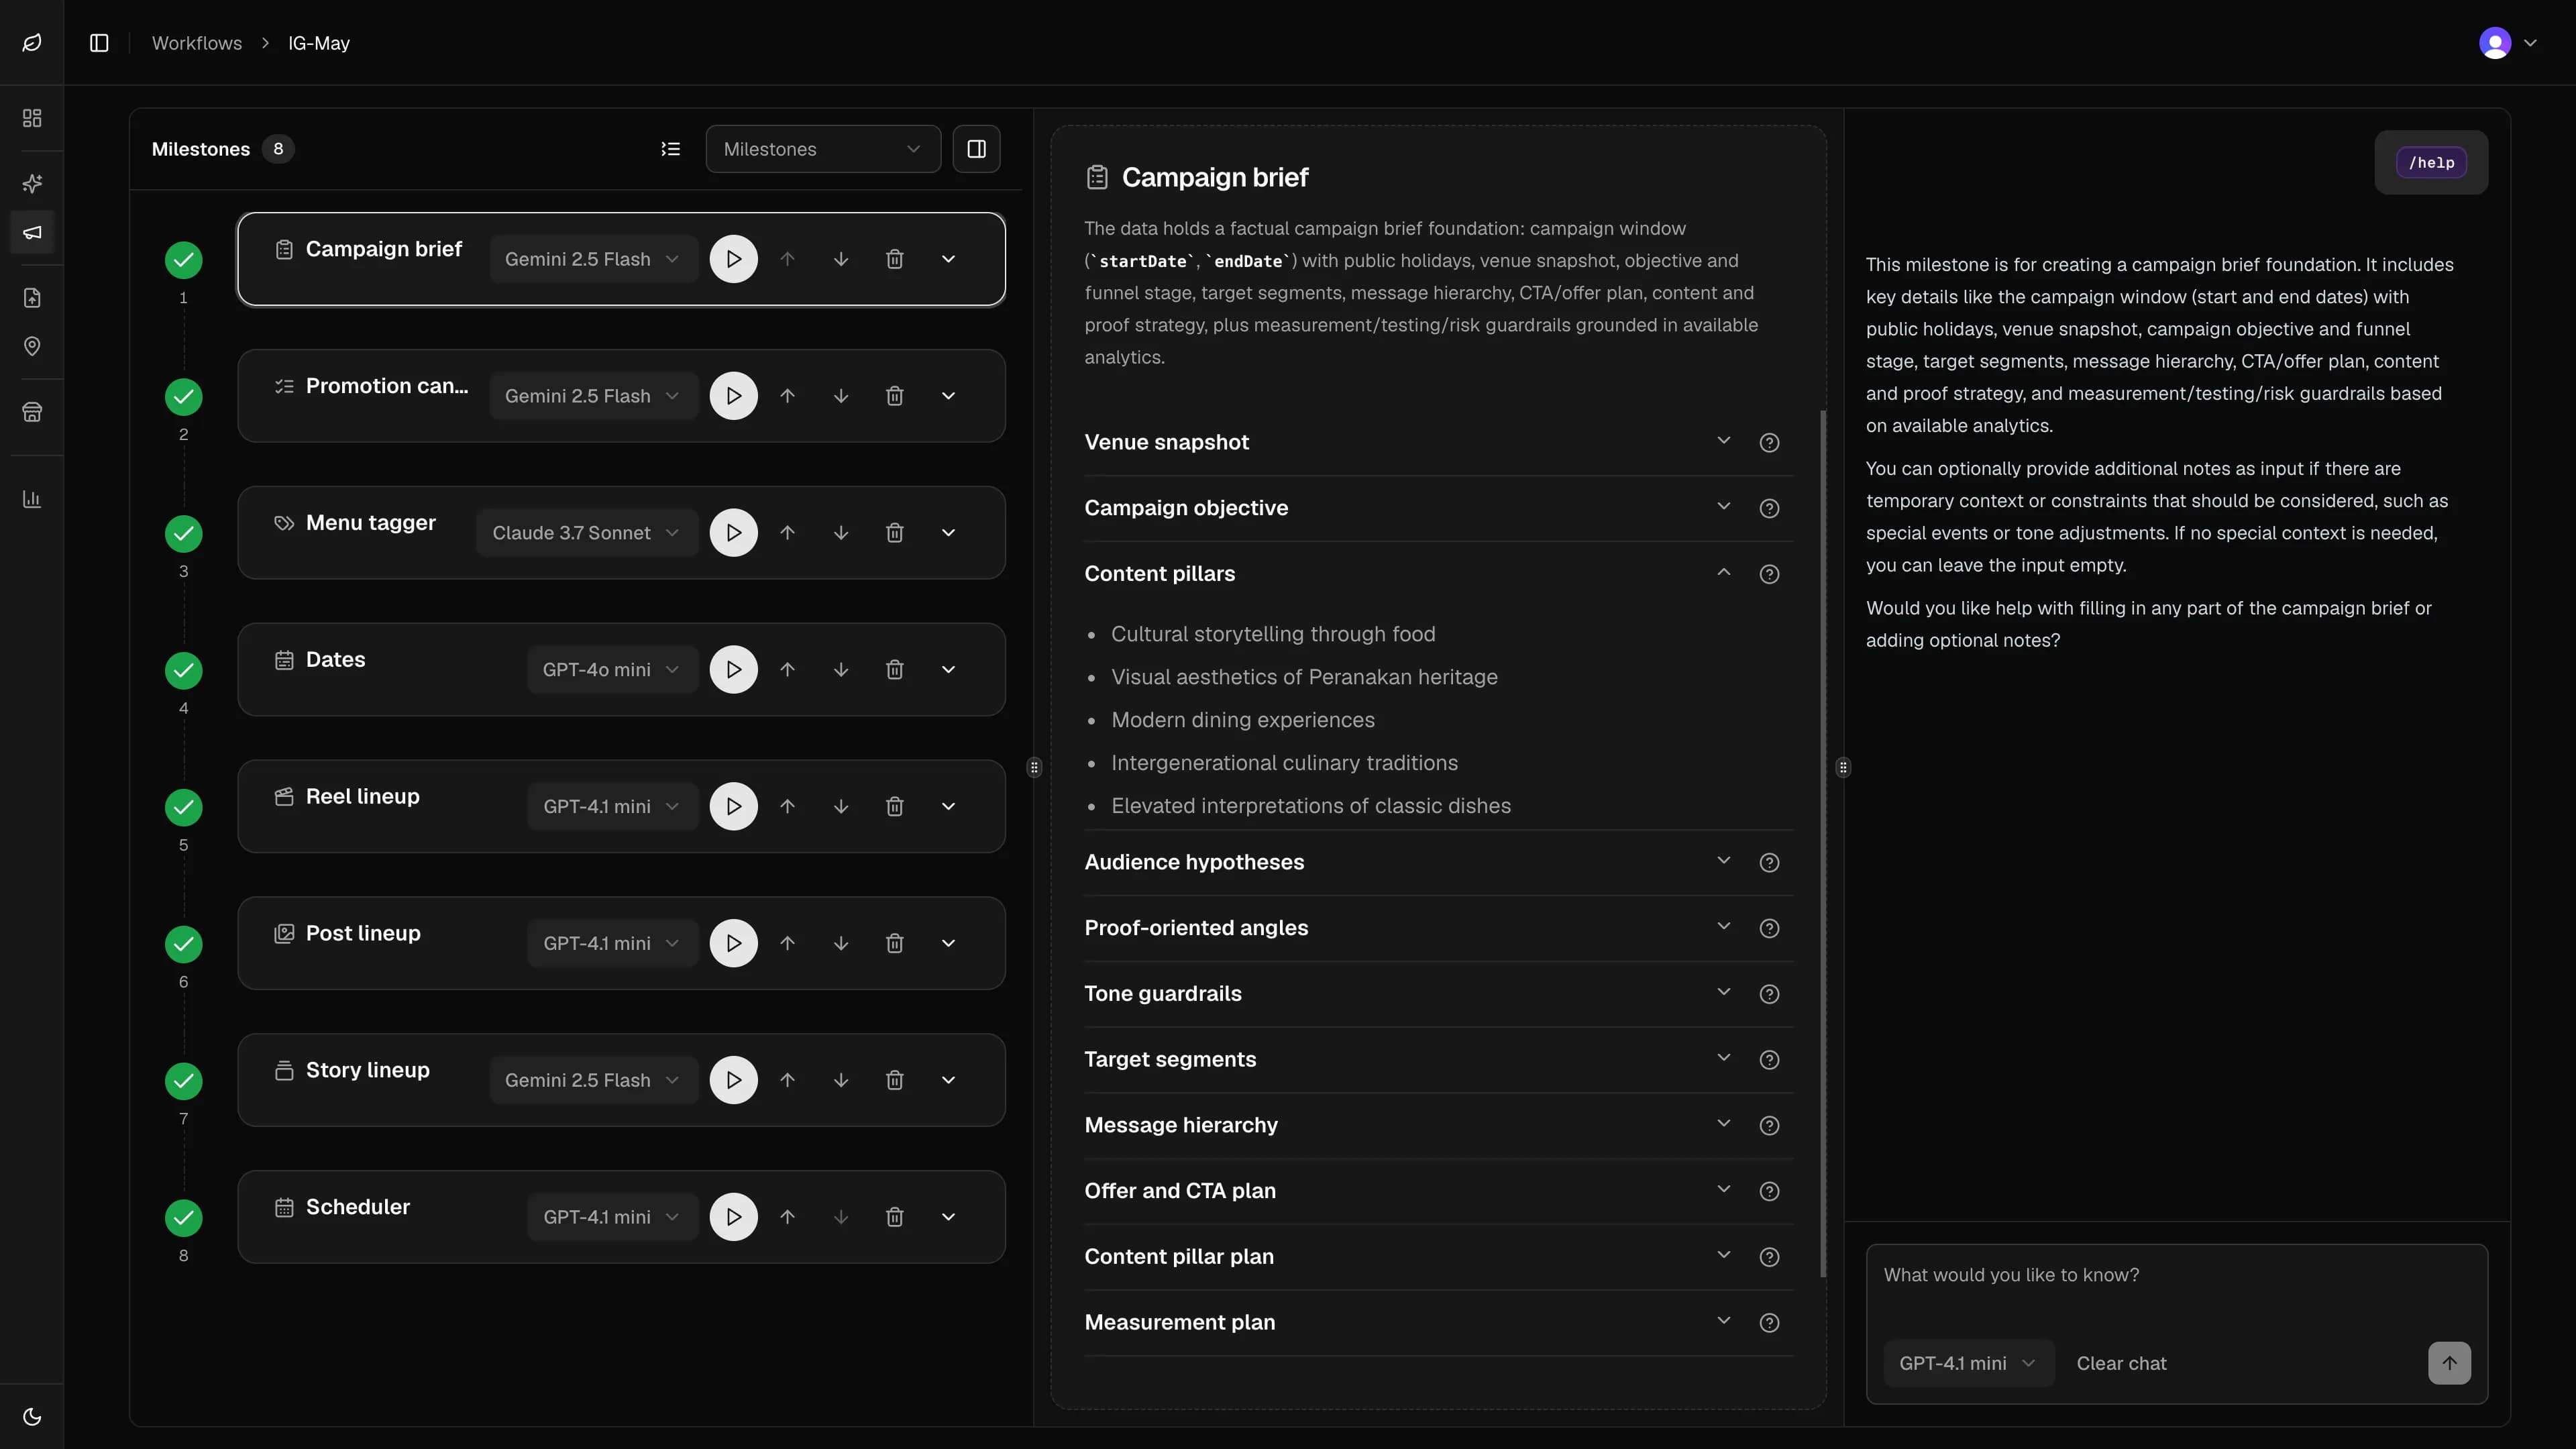Image resolution: width=2576 pixels, height=1449 pixels.
Task: Click the /help command chip
Action: [2431, 163]
